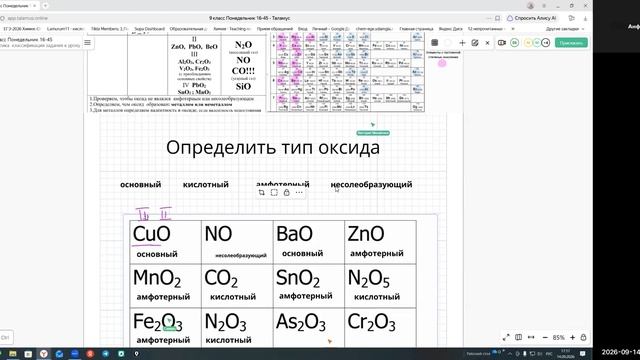Start video call with the camera icon
Viewport: 640px width, 360px height.
click(x=502, y=42)
